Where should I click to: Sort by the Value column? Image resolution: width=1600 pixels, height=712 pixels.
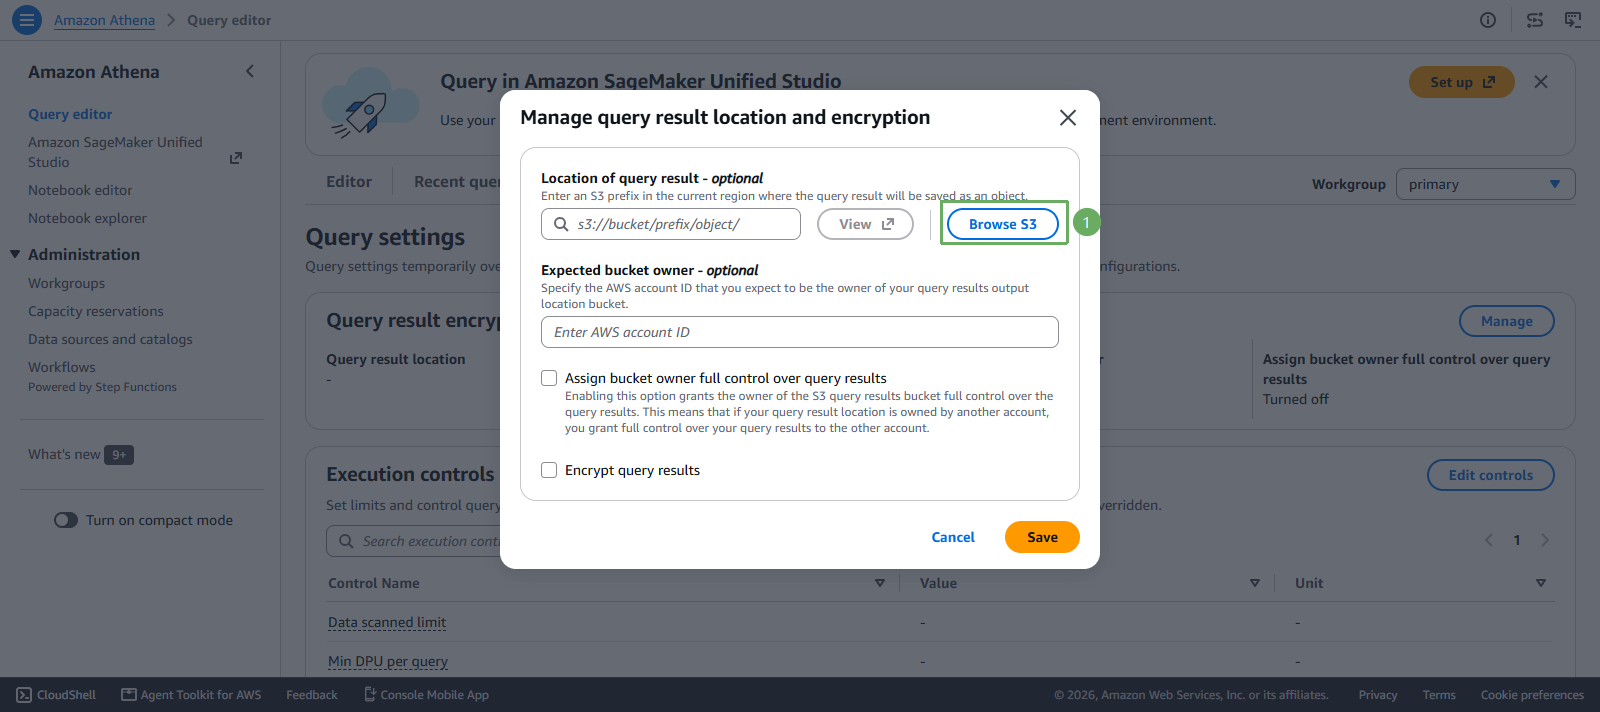(x=1255, y=583)
